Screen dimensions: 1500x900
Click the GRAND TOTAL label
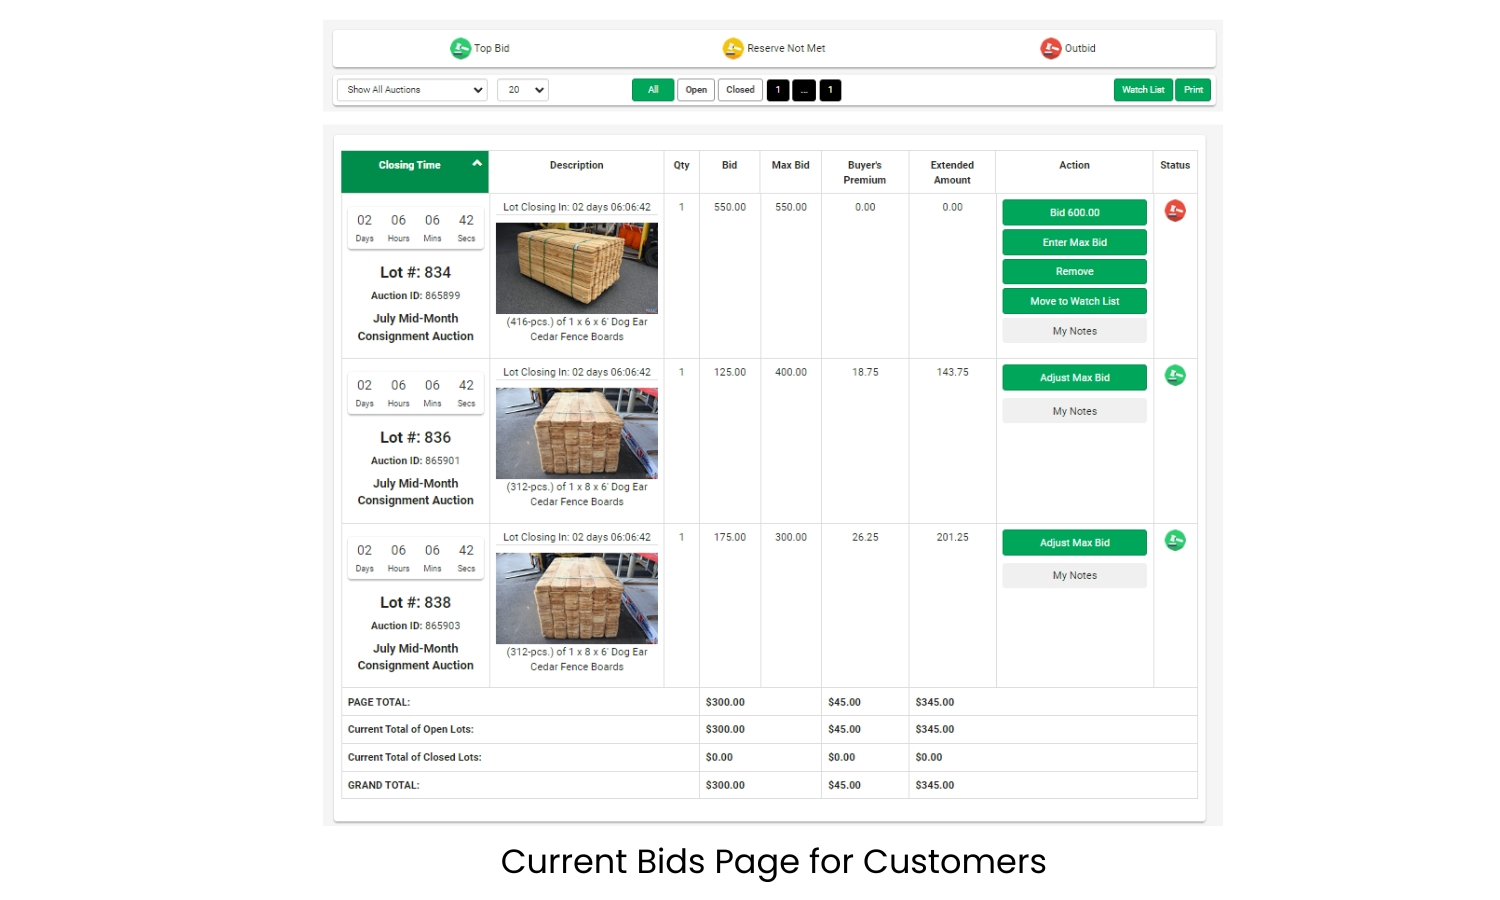pos(384,785)
